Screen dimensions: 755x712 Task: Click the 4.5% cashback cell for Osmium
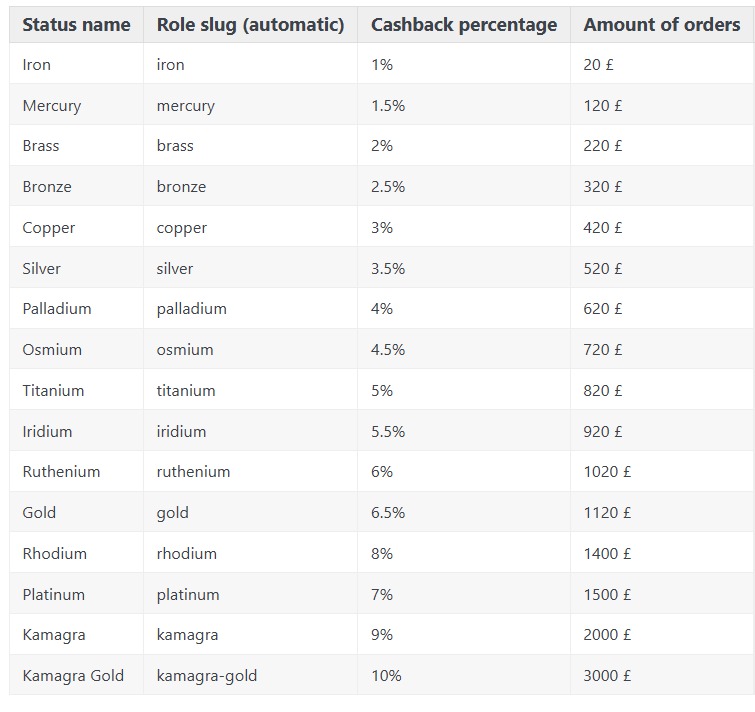coord(388,350)
